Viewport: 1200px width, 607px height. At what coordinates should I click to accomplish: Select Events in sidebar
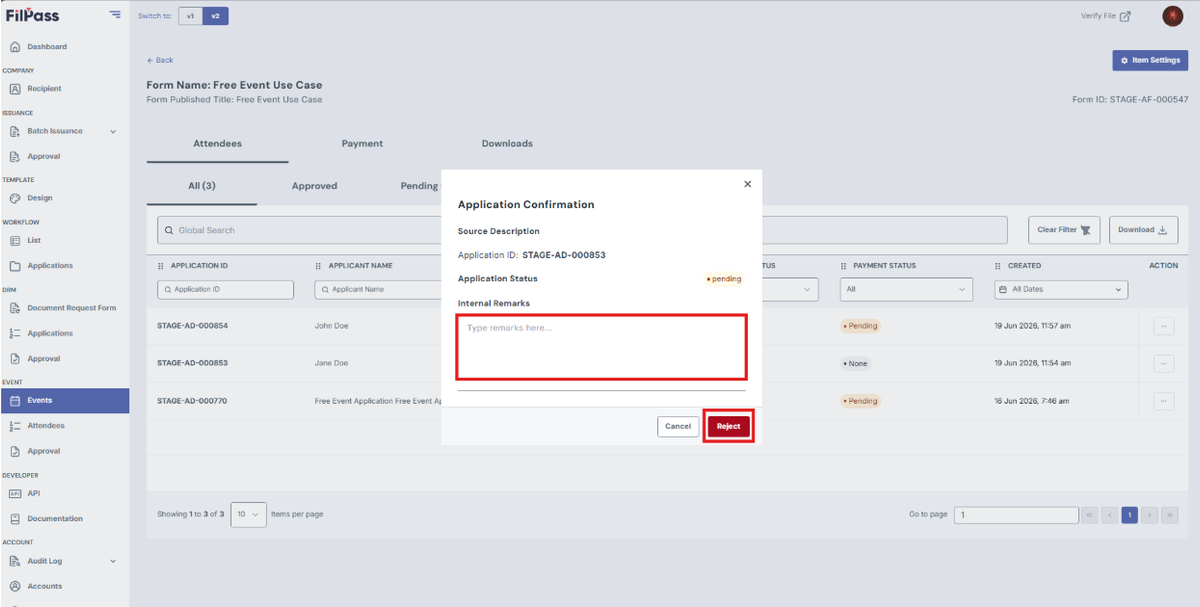65,400
